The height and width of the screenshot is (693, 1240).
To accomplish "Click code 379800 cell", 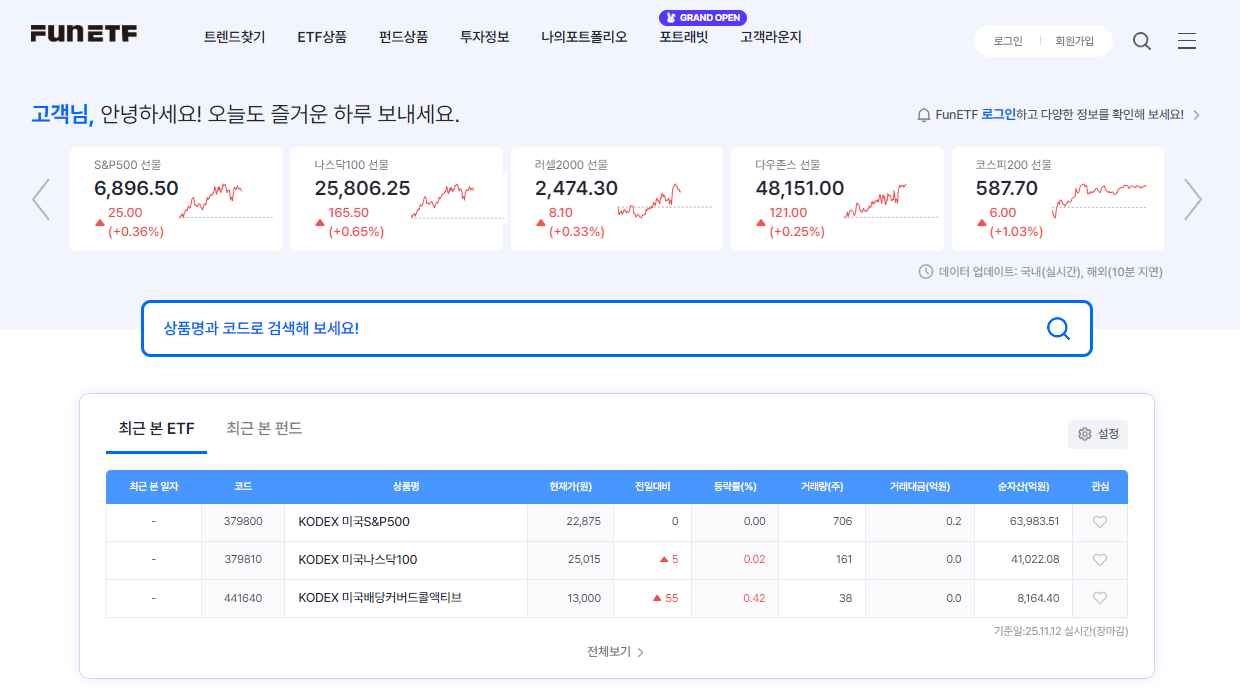I will point(243,522).
